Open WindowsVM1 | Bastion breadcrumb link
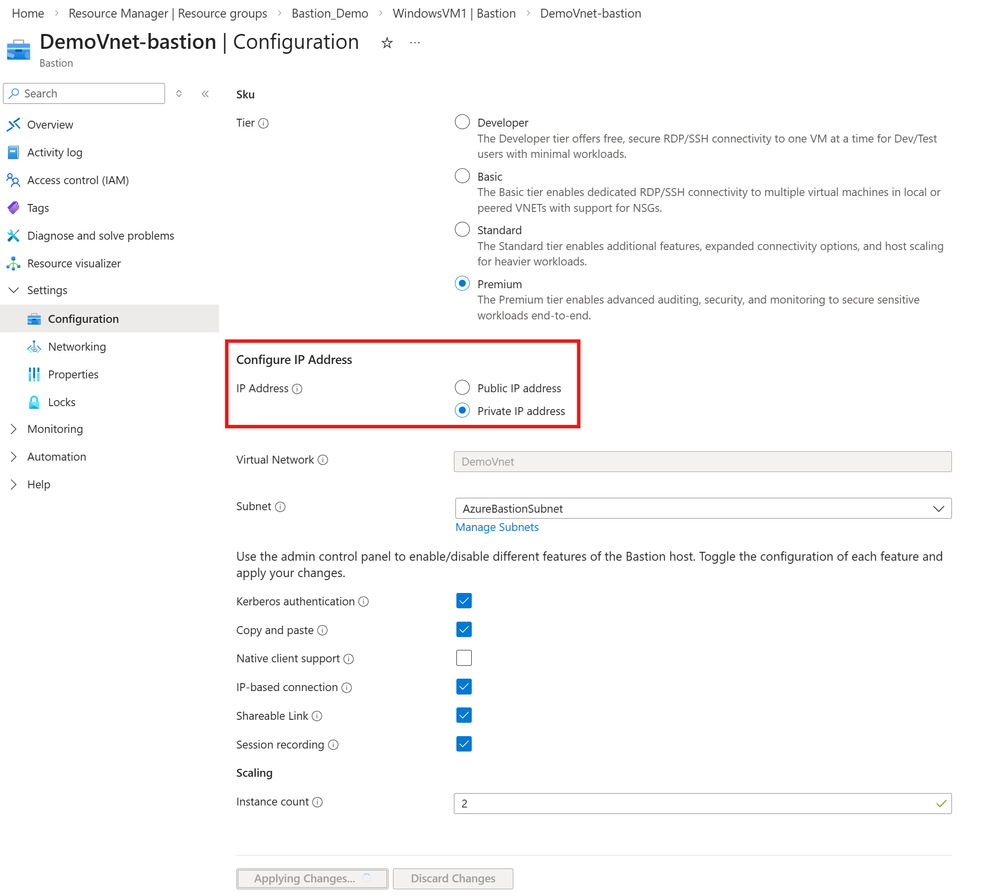 coord(454,13)
